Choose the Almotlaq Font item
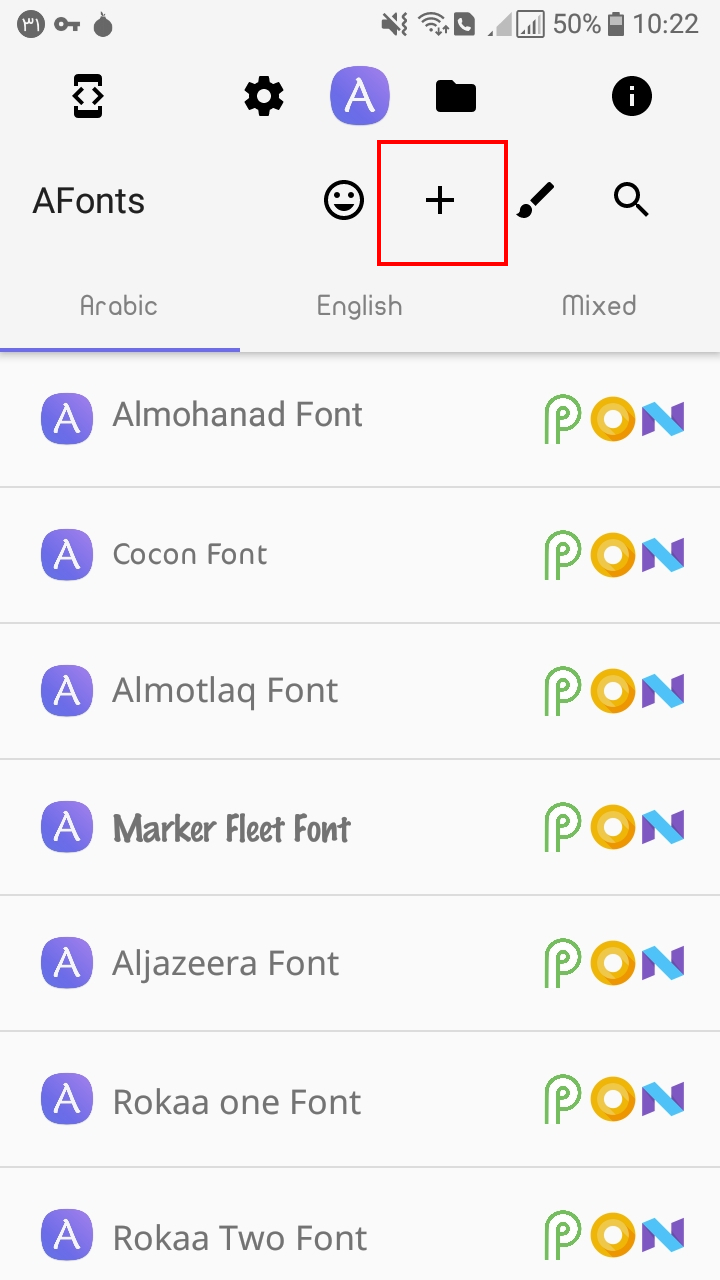Image resolution: width=720 pixels, height=1280 pixels. [225, 691]
